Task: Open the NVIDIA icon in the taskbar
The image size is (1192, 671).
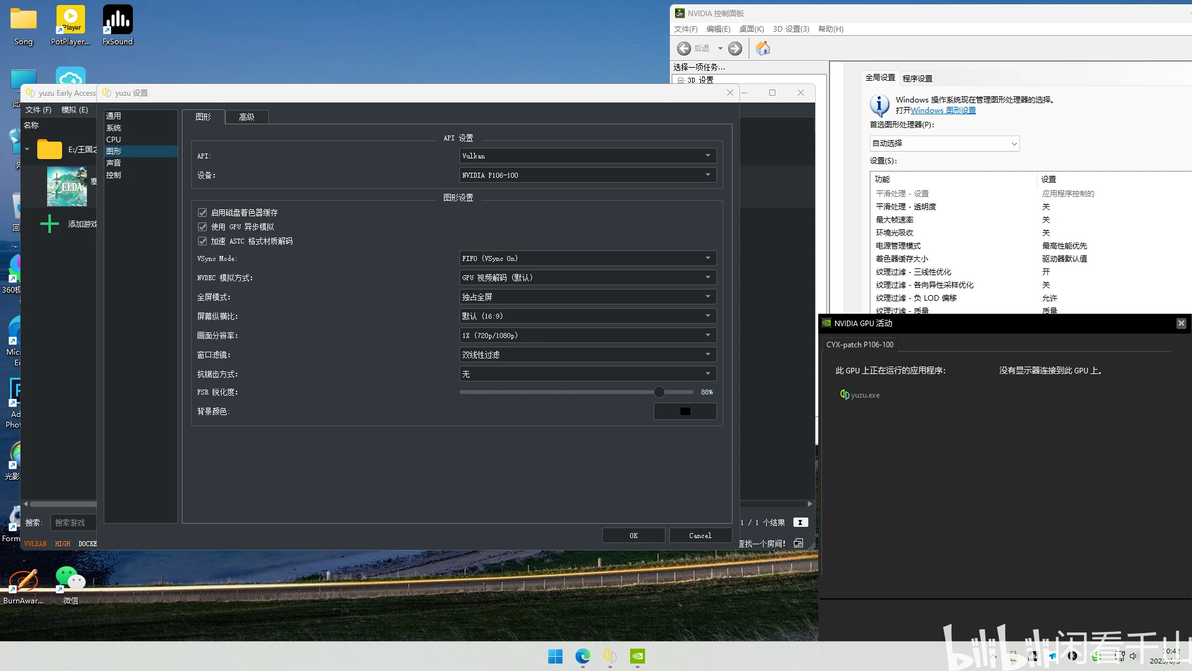Action: [x=637, y=656]
